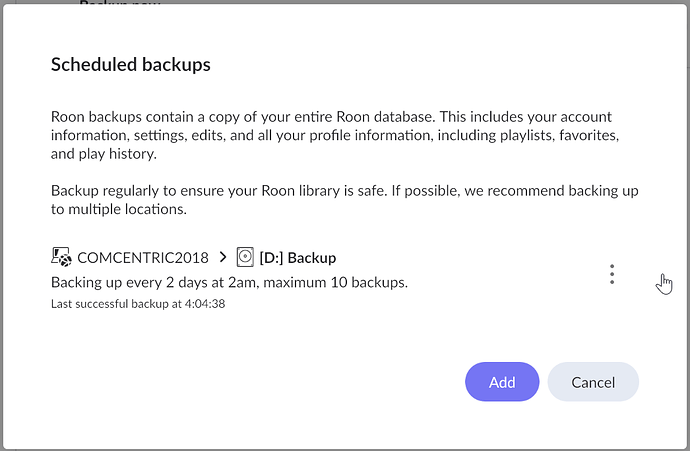Click the partially hidden 'Backup now' text behind dialog
690x451 pixels.
coord(120,3)
